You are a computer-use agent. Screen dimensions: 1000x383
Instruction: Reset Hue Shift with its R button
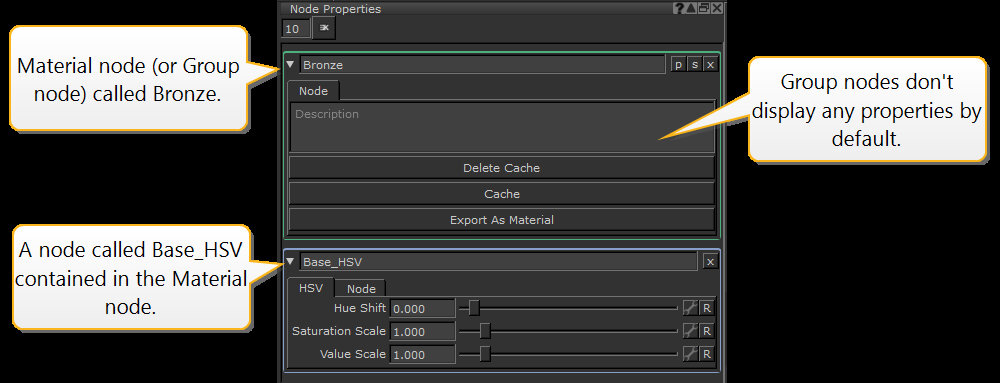(707, 308)
